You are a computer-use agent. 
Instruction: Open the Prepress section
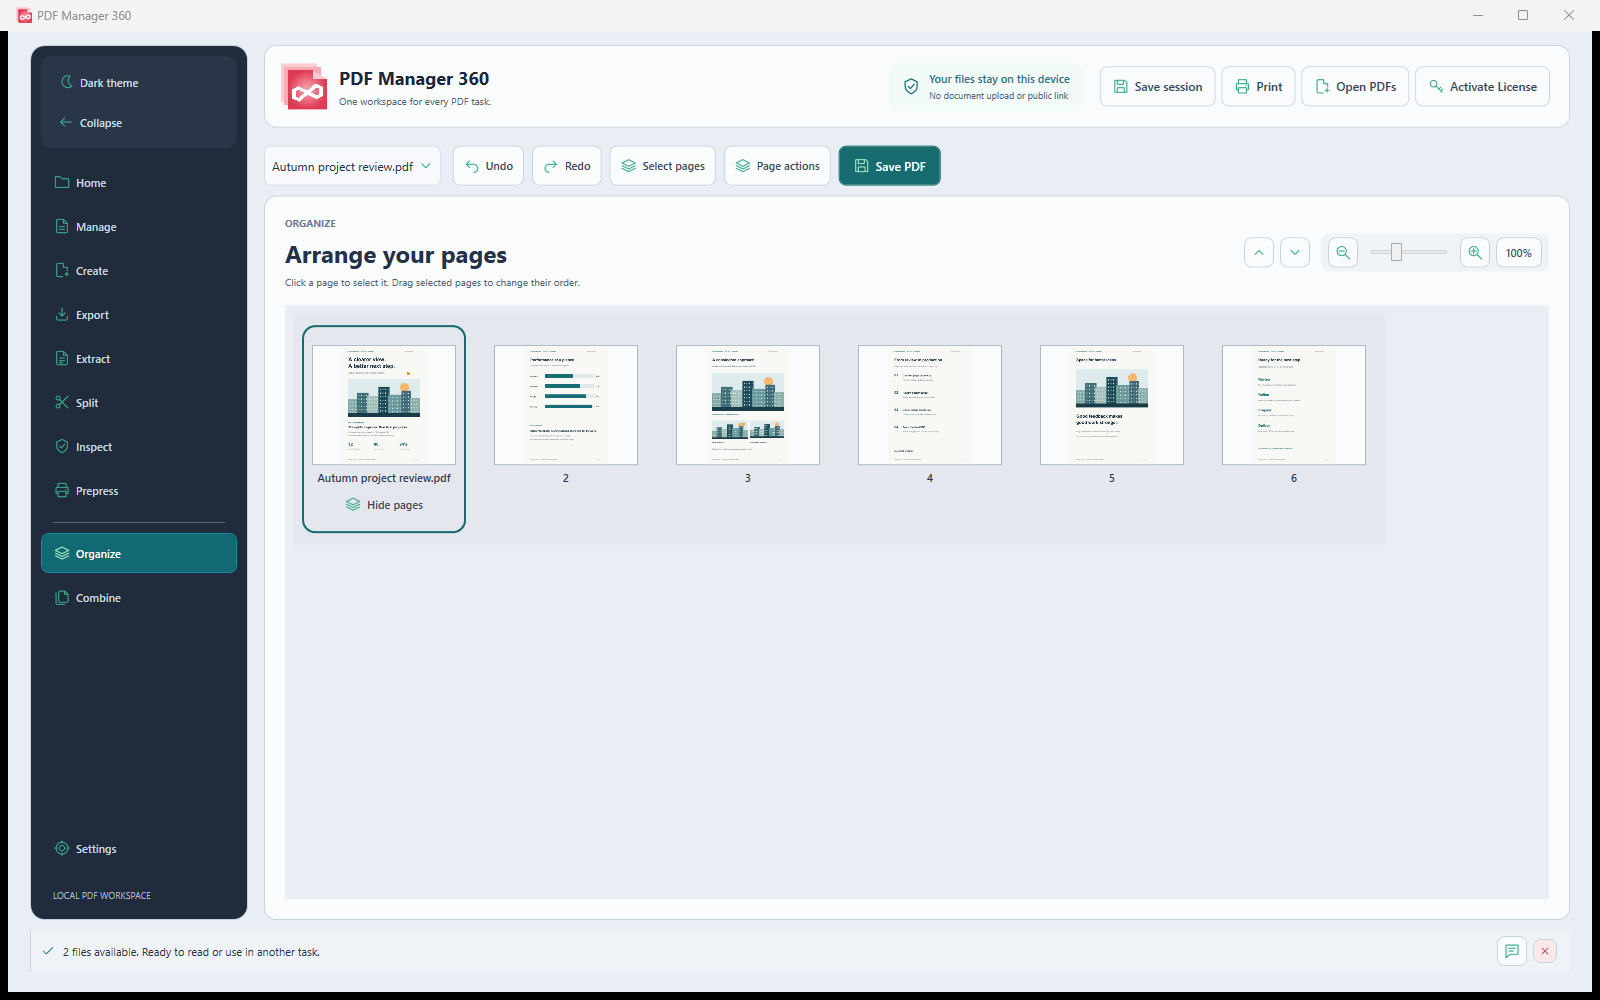[x=139, y=491]
